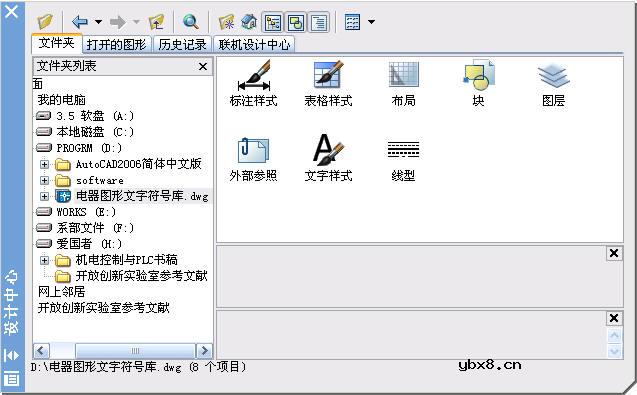Switch to the 打开的图形 tab

(117, 44)
